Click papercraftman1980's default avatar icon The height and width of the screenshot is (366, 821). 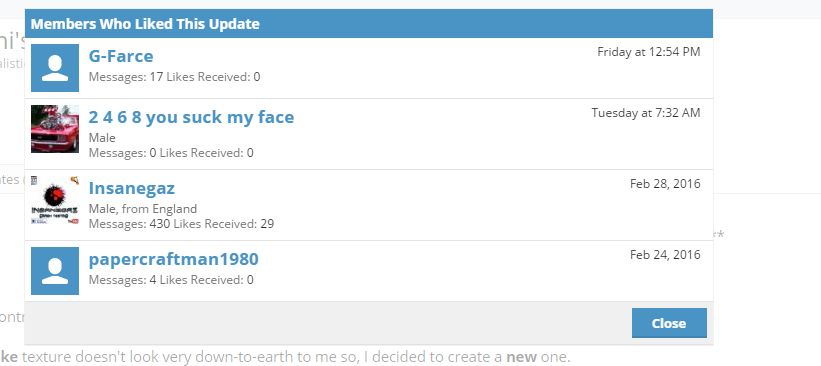pos(55,271)
